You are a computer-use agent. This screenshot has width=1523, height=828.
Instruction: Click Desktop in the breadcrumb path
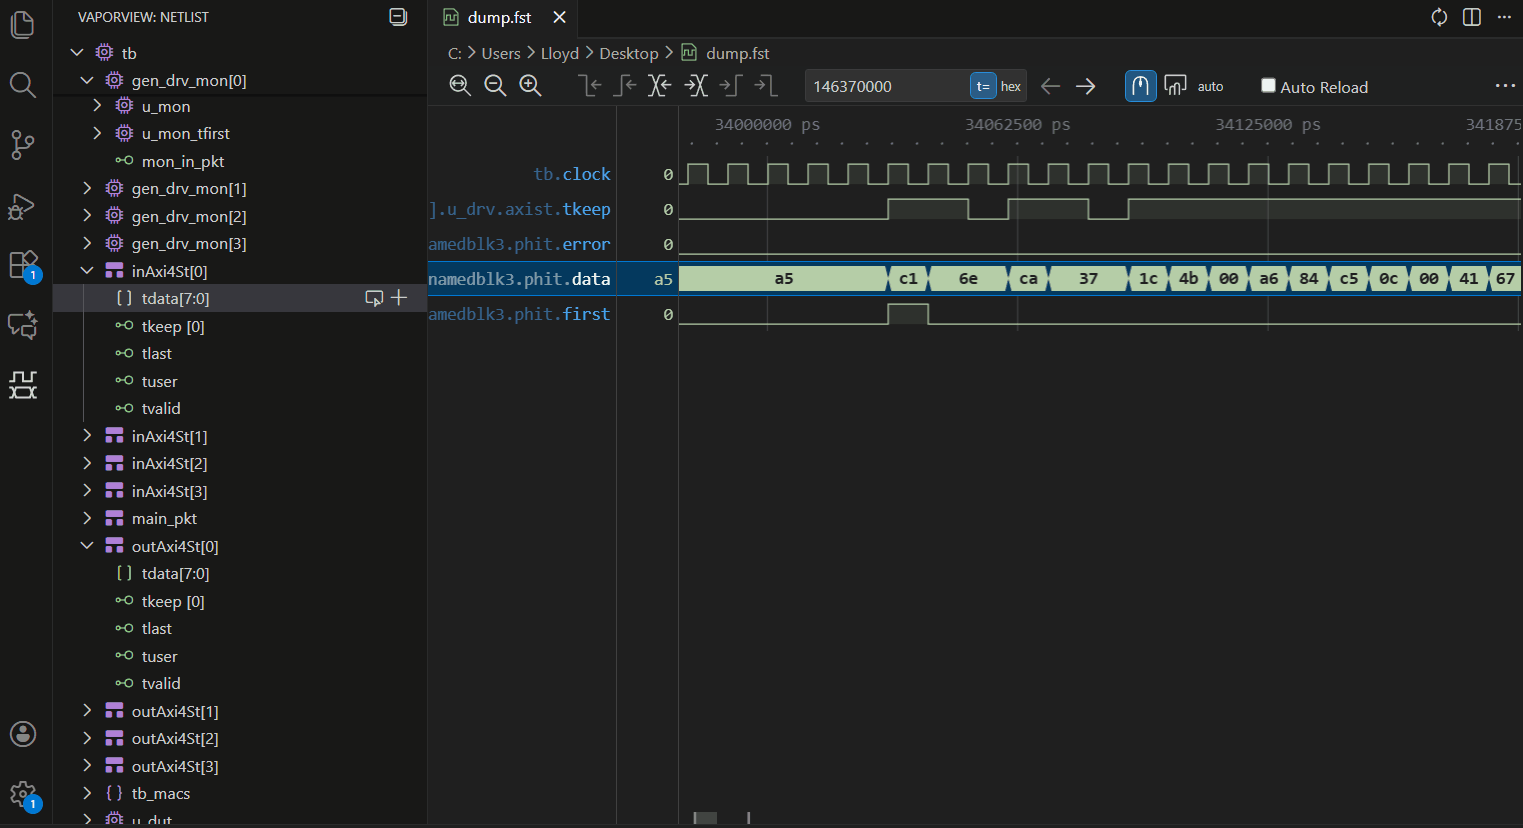tap(628, 53)
